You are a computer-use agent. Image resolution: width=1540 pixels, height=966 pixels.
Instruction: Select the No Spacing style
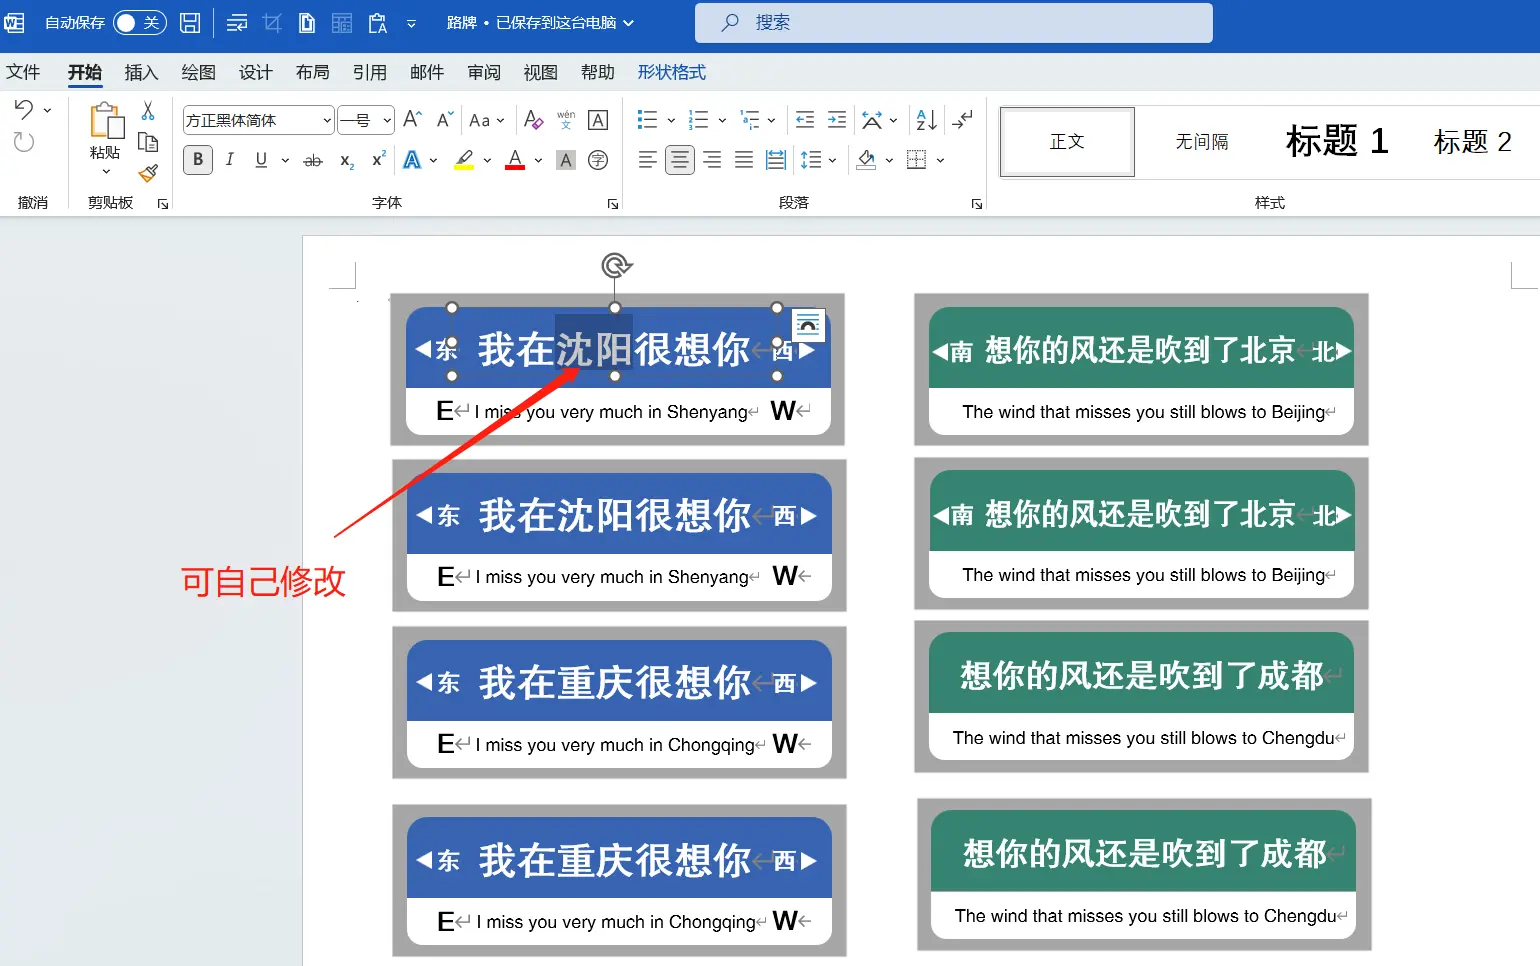(1201, 142)
